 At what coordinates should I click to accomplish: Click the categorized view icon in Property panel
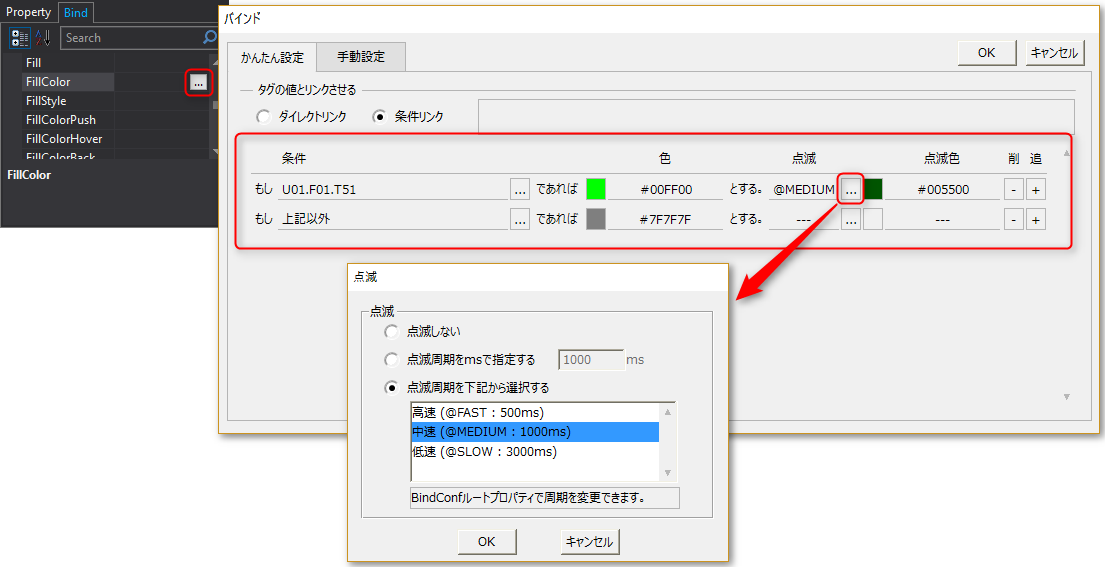(20, 38)
